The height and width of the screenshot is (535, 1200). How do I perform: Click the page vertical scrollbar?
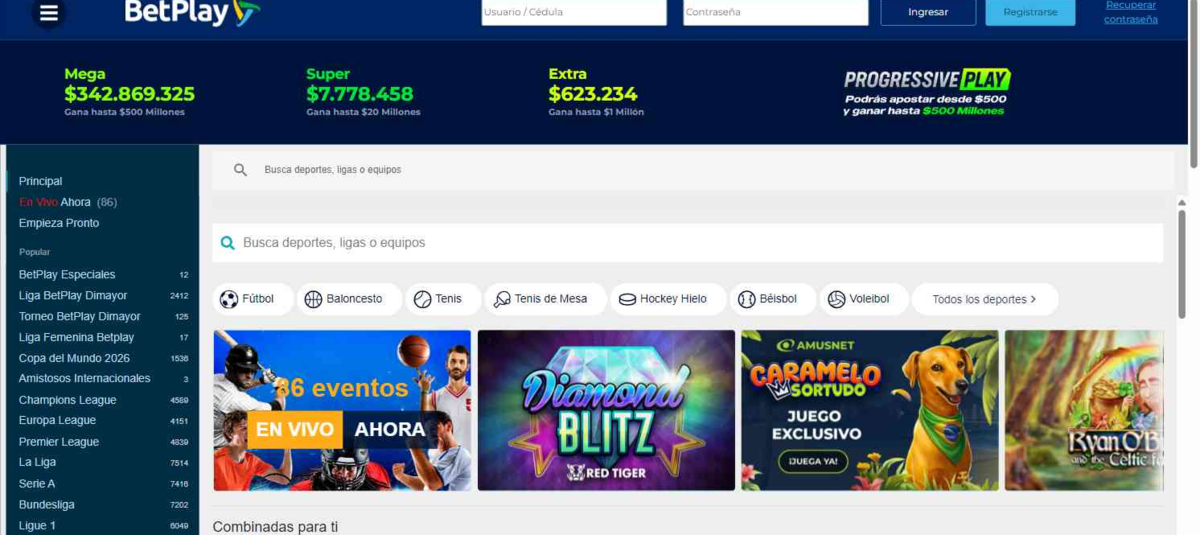(1194, 267)
